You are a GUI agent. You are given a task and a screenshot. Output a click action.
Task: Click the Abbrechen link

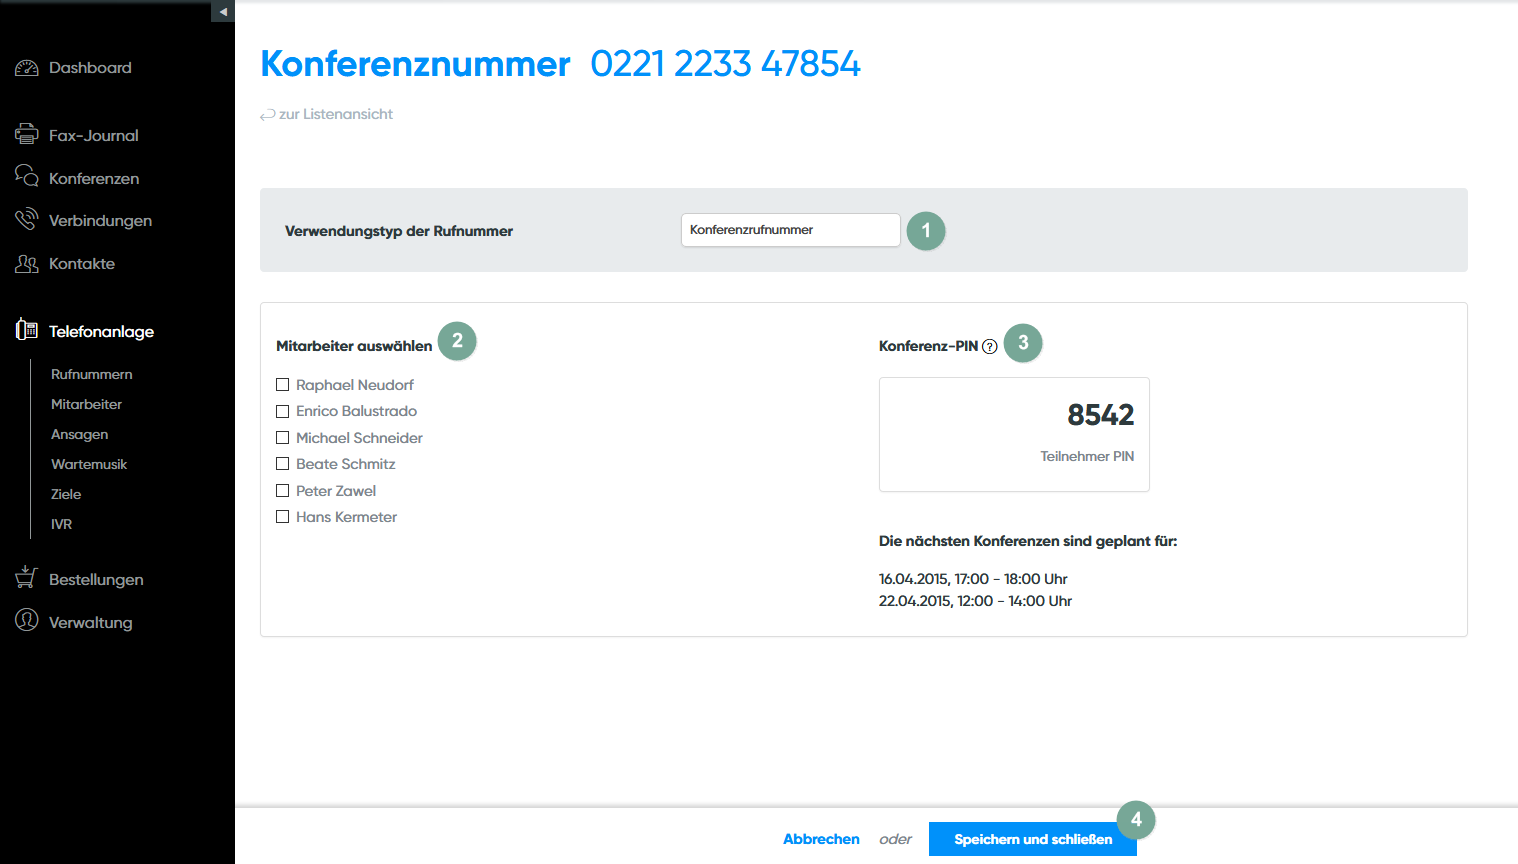click(x=821, y=839)
